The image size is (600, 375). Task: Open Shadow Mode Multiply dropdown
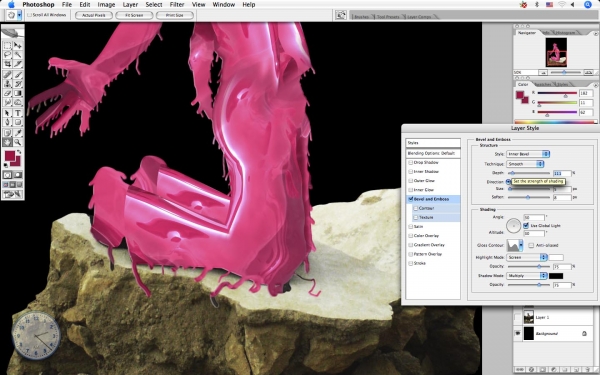[527, 276]
